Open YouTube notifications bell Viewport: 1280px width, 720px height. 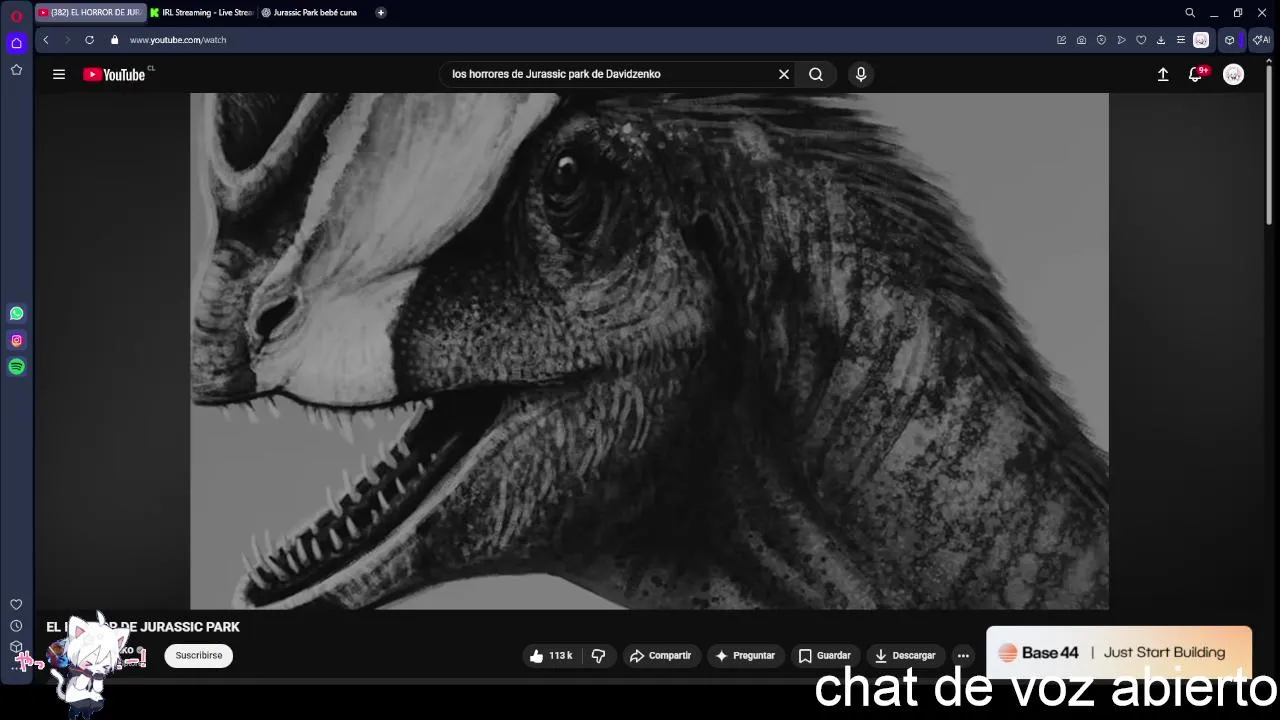(x=1195, y=74)
